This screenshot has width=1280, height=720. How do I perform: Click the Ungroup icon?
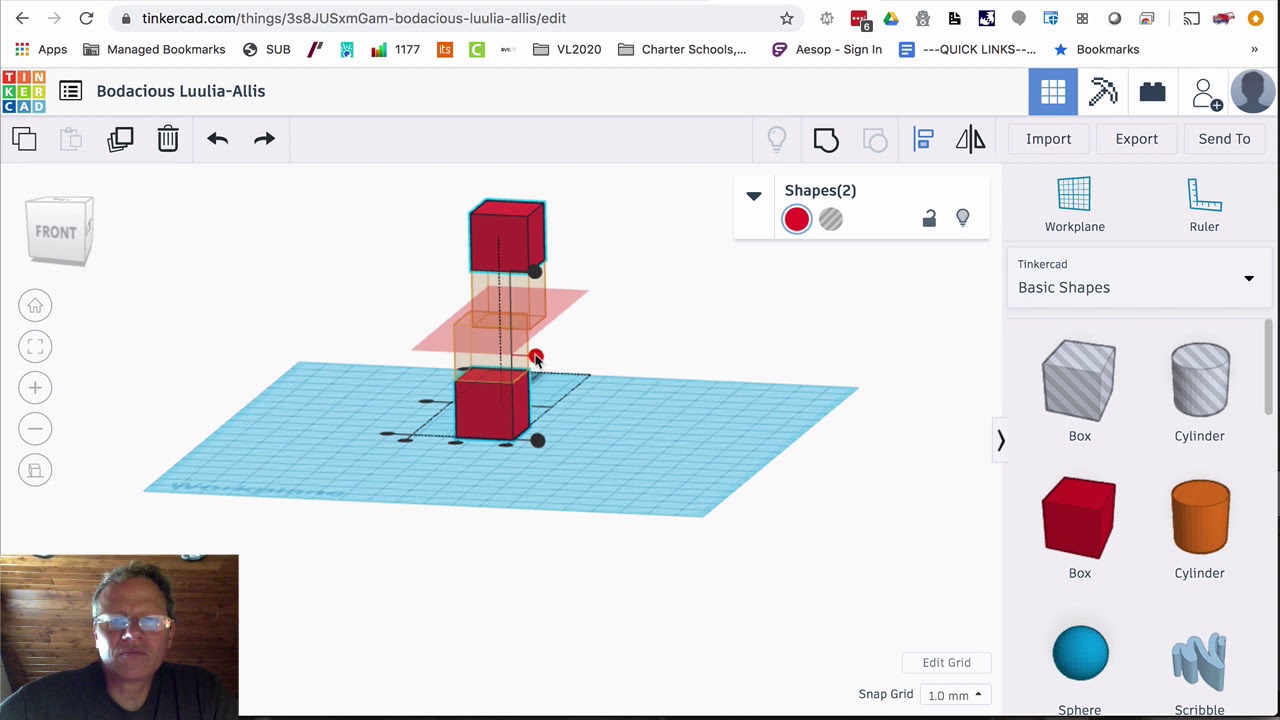click(x=875, y=139)
